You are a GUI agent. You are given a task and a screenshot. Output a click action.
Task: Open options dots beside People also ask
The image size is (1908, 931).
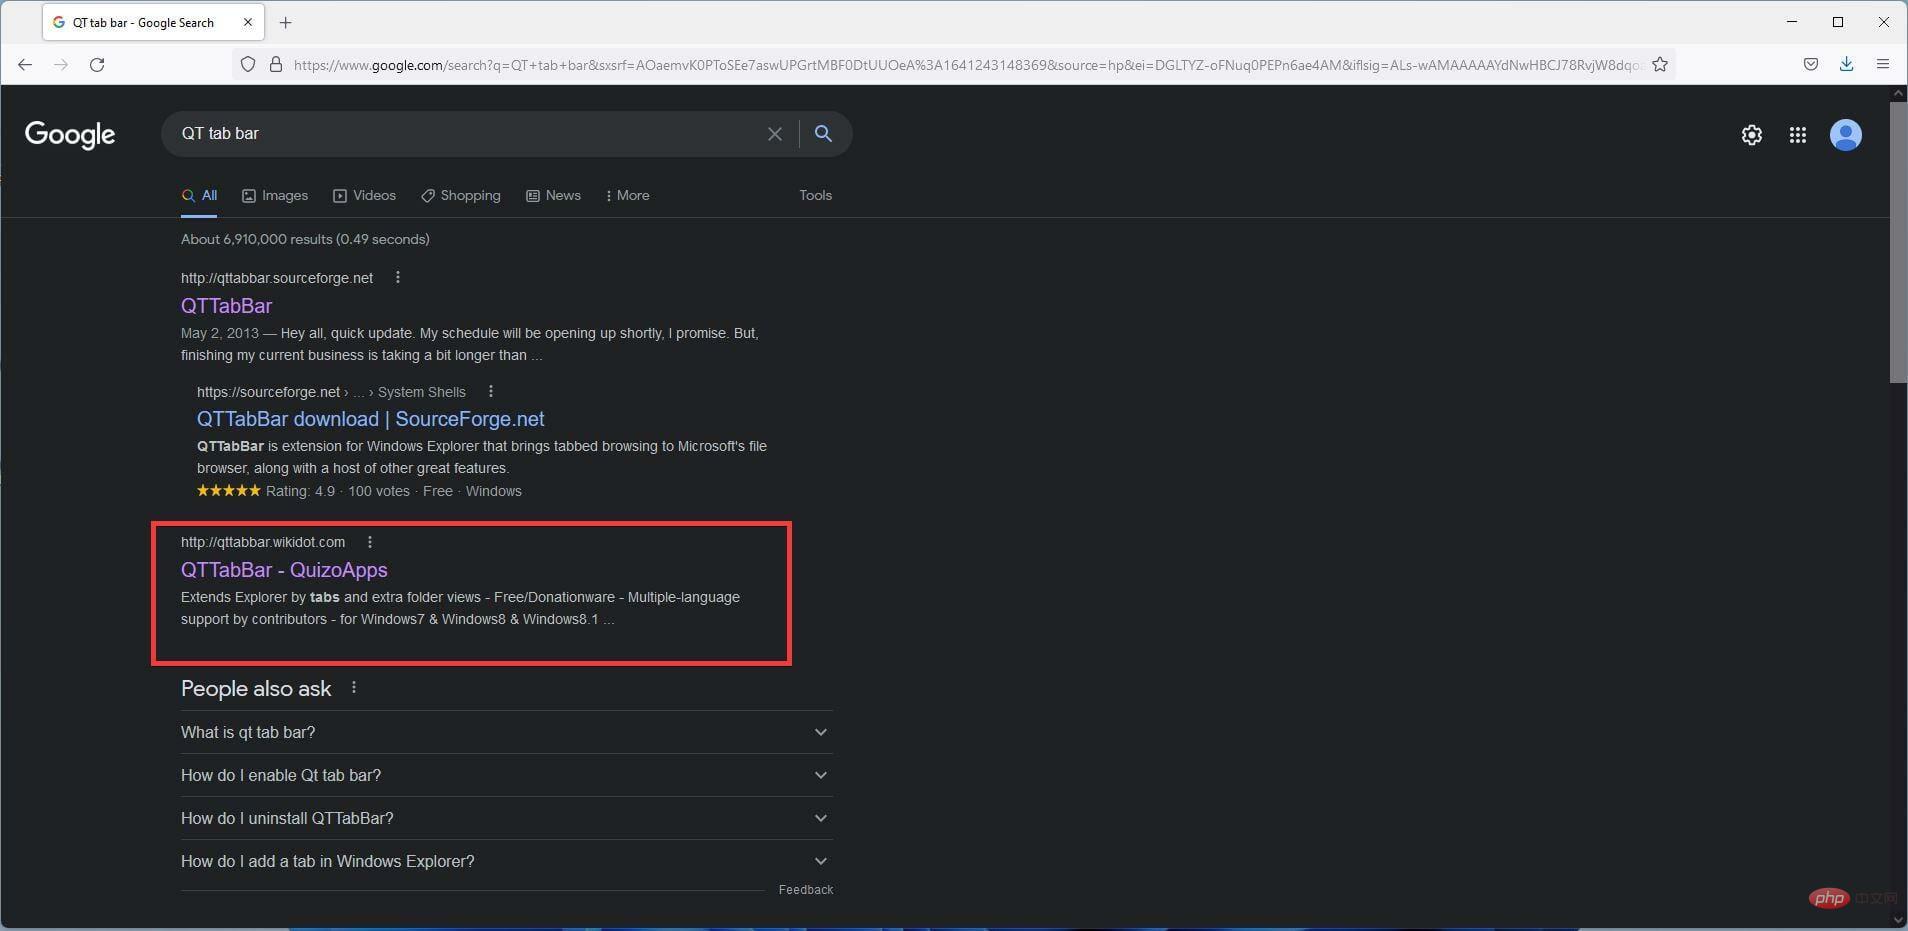[x=354, y=687]
